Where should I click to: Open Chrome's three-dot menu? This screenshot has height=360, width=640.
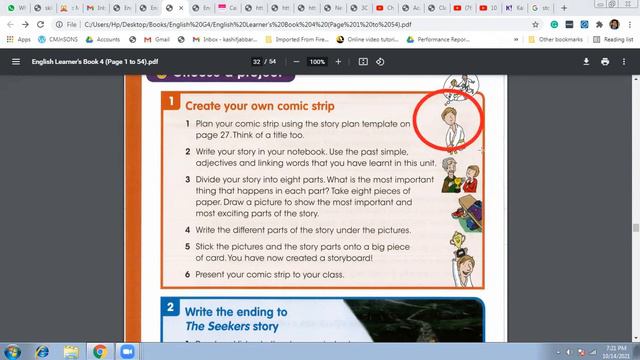[630, 24]
